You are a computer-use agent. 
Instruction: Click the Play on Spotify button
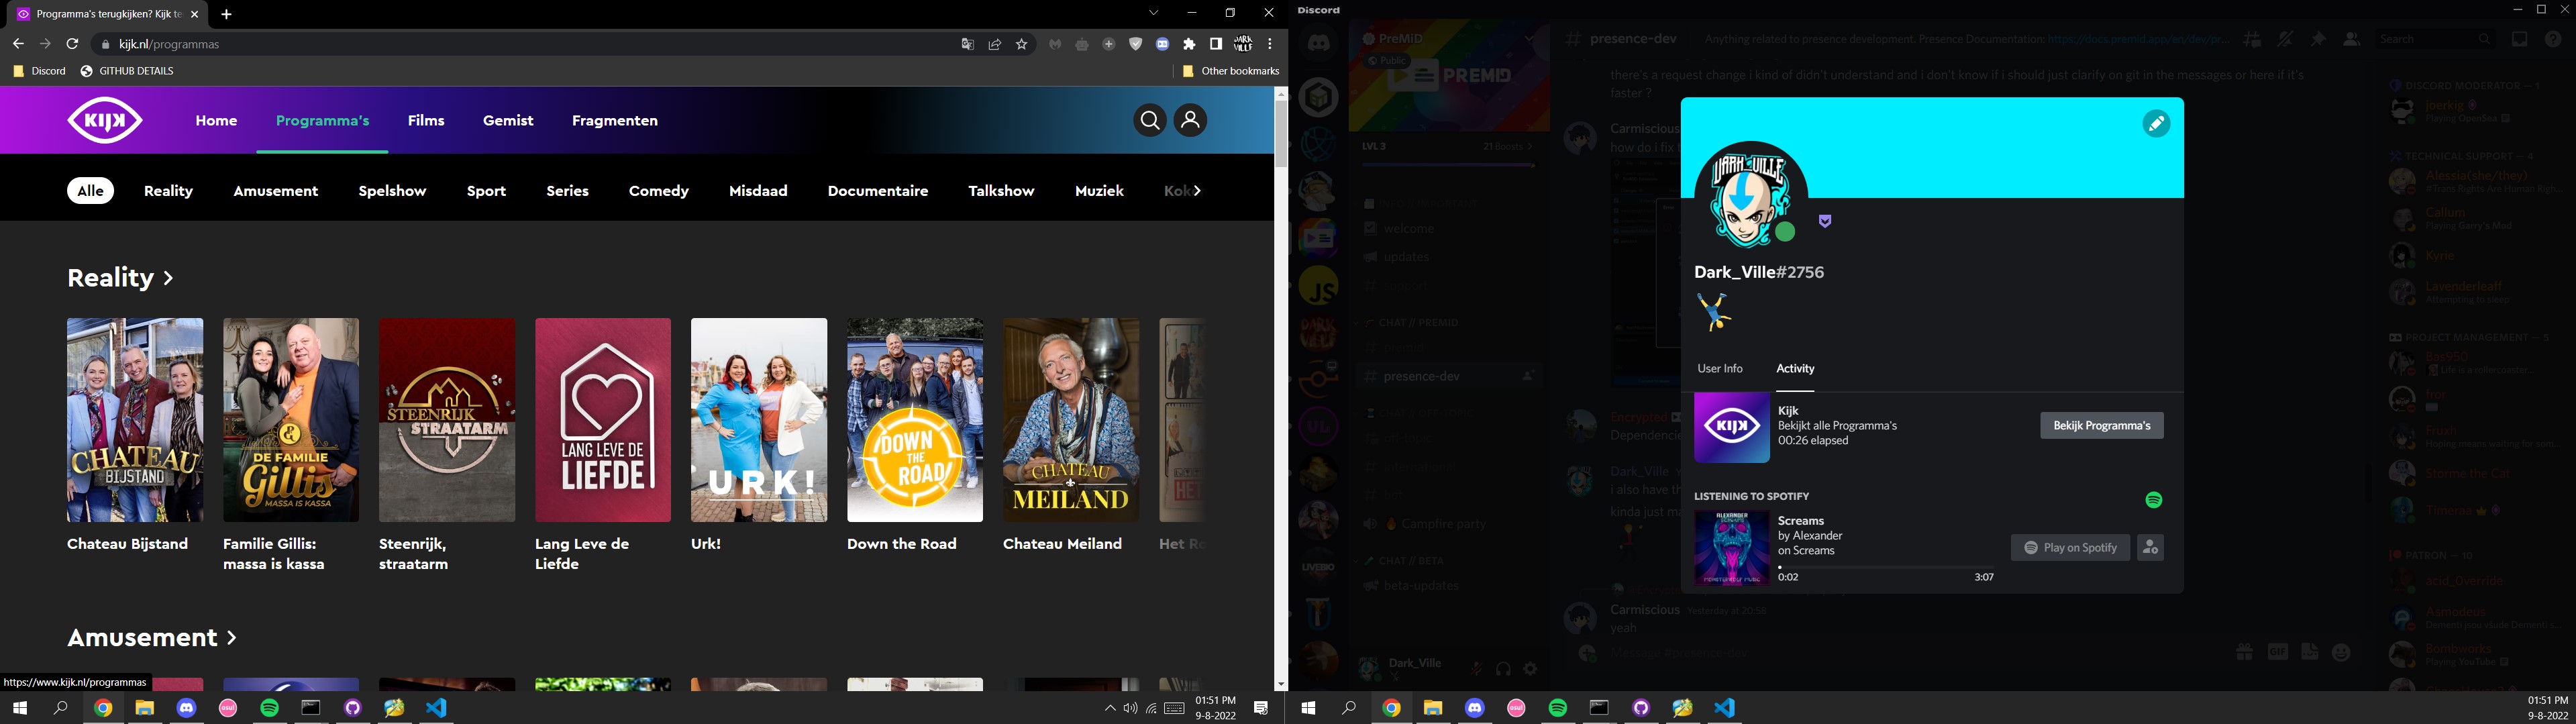[2070, 547]
